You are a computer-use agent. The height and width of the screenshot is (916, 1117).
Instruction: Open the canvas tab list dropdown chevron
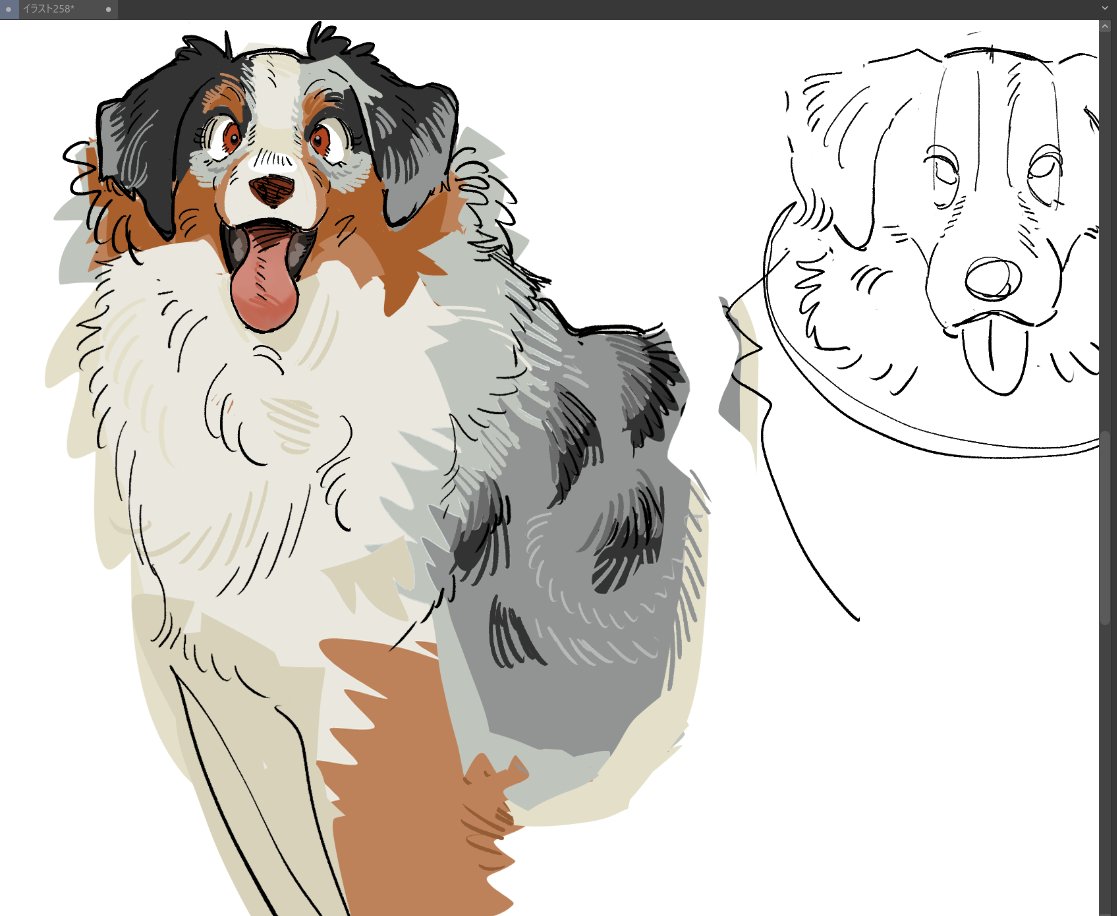[x=1105, y=9]
